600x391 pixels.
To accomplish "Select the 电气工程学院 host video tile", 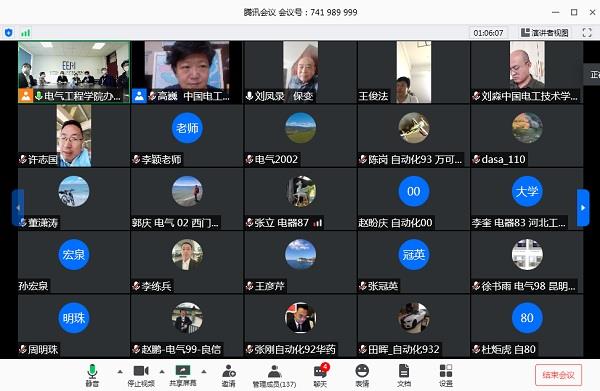I will click(74, 72).
